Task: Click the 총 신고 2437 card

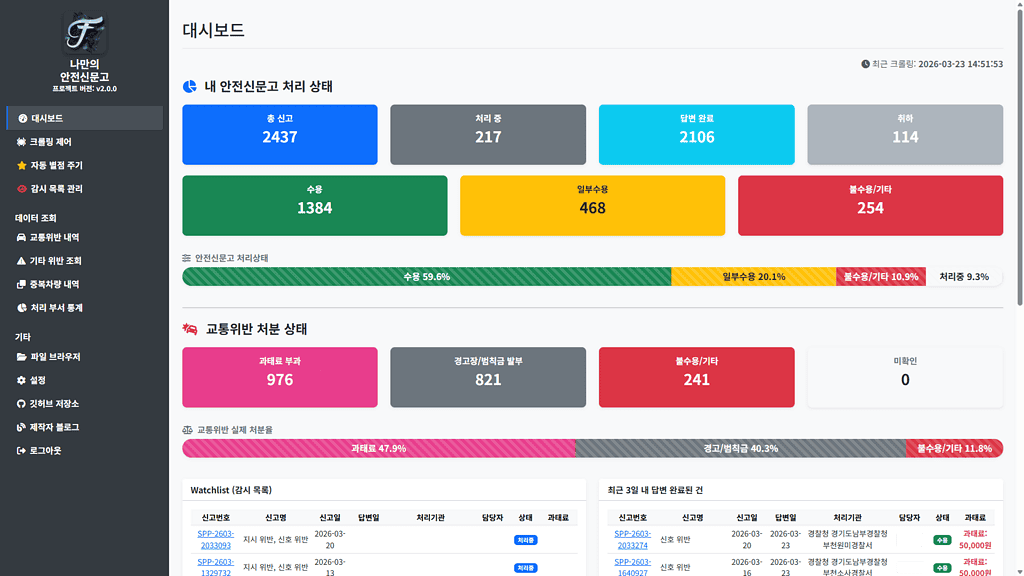Action: (x=280, y=134)
